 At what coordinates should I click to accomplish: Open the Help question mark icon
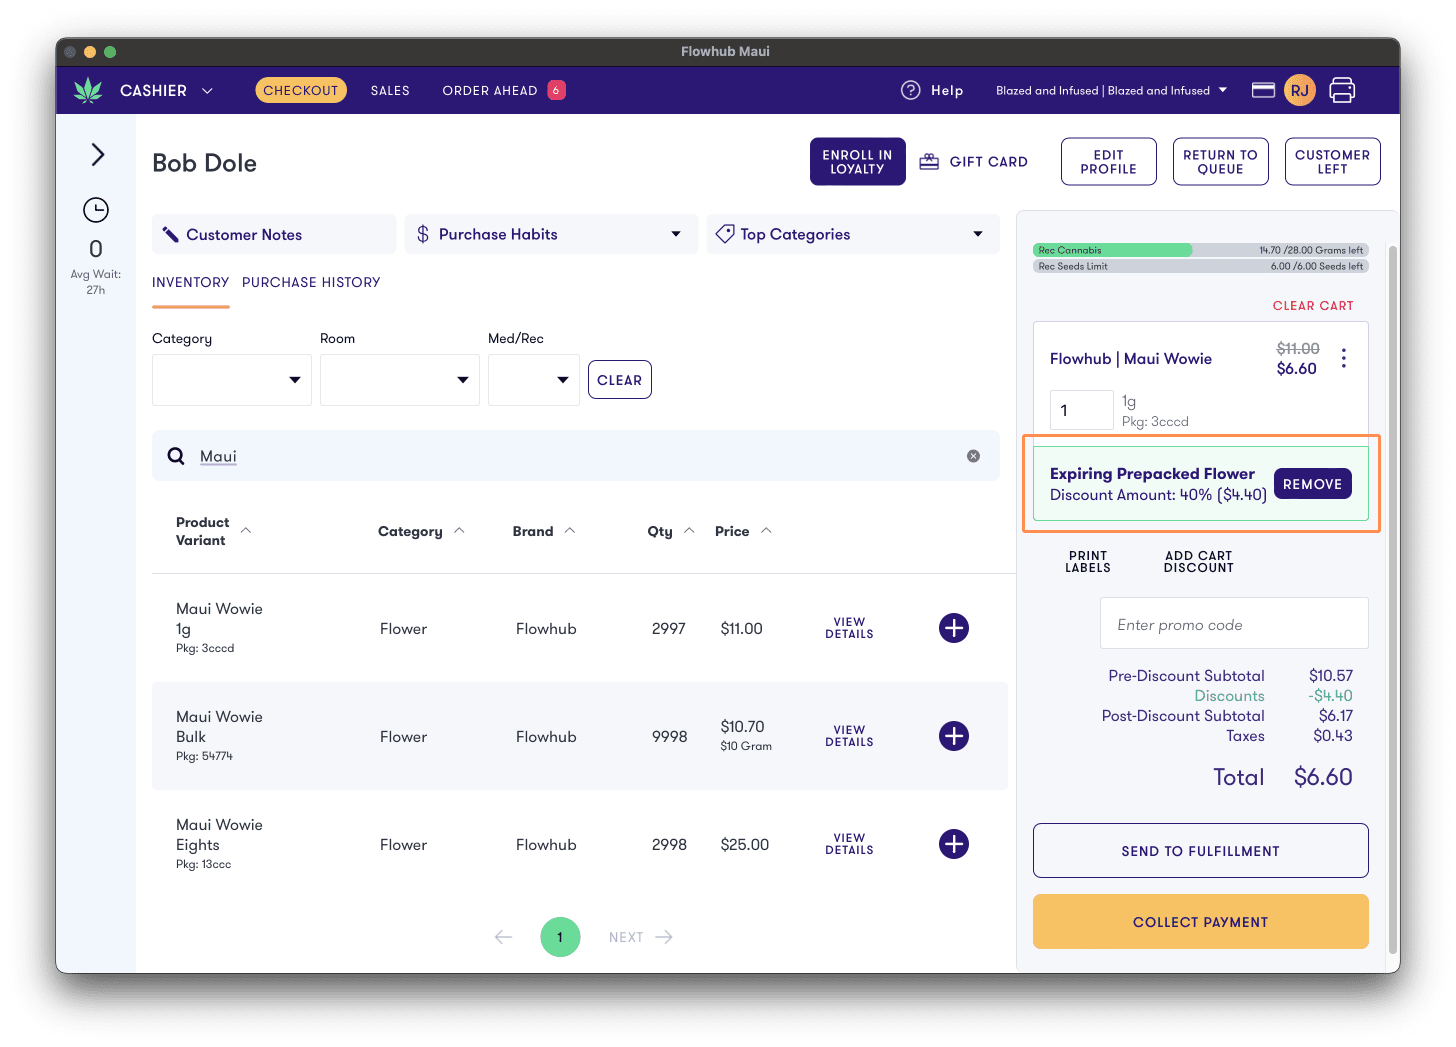pos(910,90)
